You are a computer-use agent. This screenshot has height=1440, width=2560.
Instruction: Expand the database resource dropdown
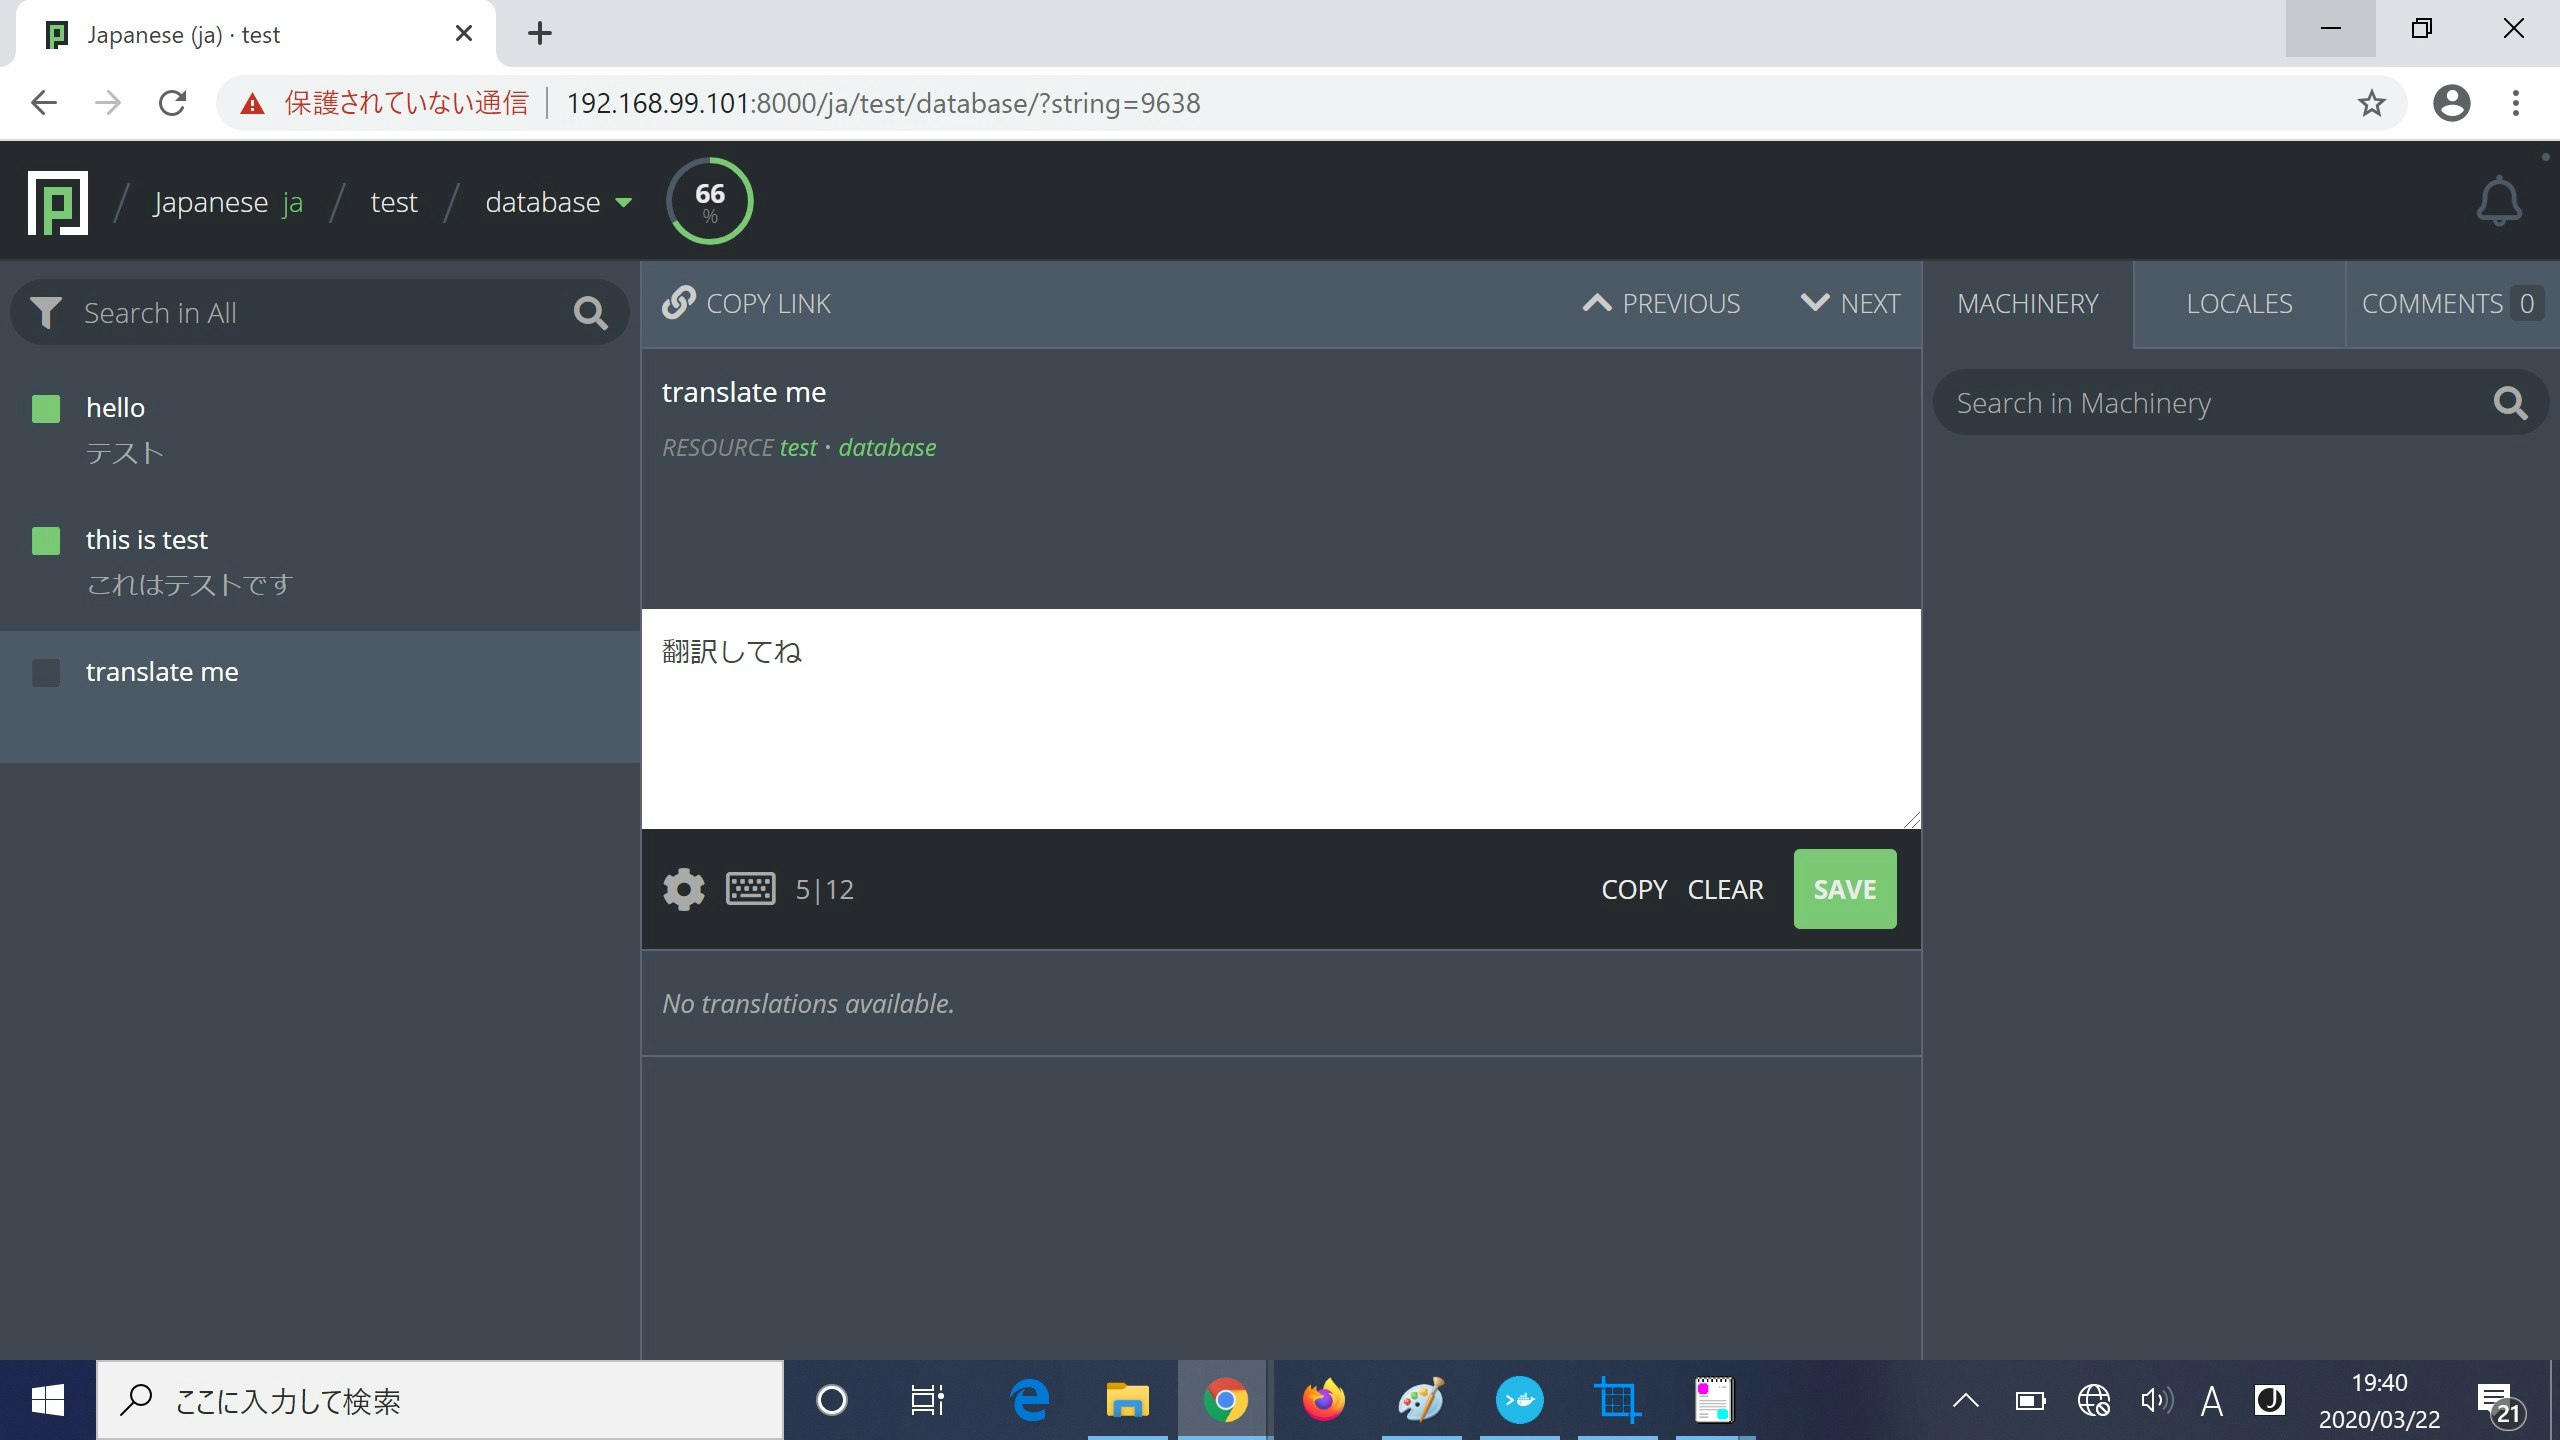(624, 203)
